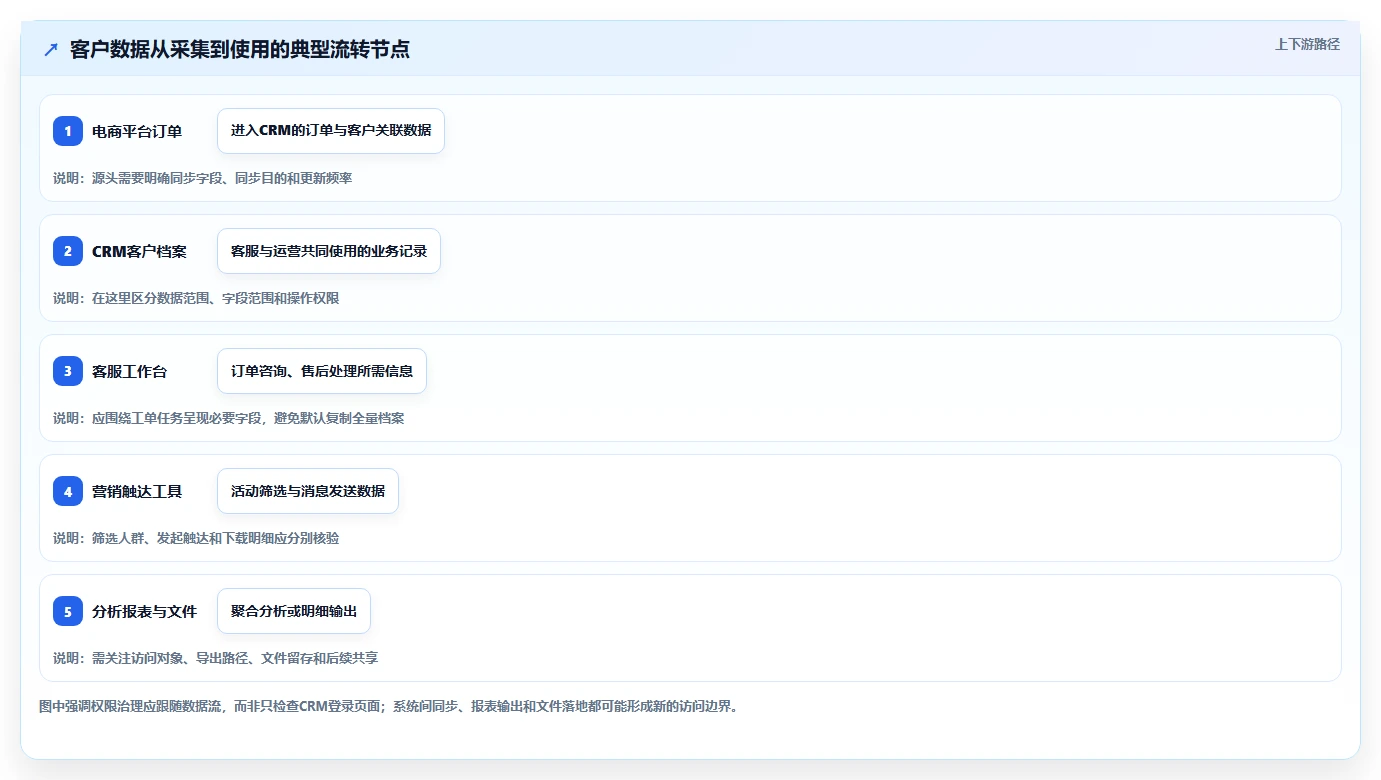Click the note about 同步字段、同步目的和更新频率
The image size is (1381, 780).
coord(203,178)
